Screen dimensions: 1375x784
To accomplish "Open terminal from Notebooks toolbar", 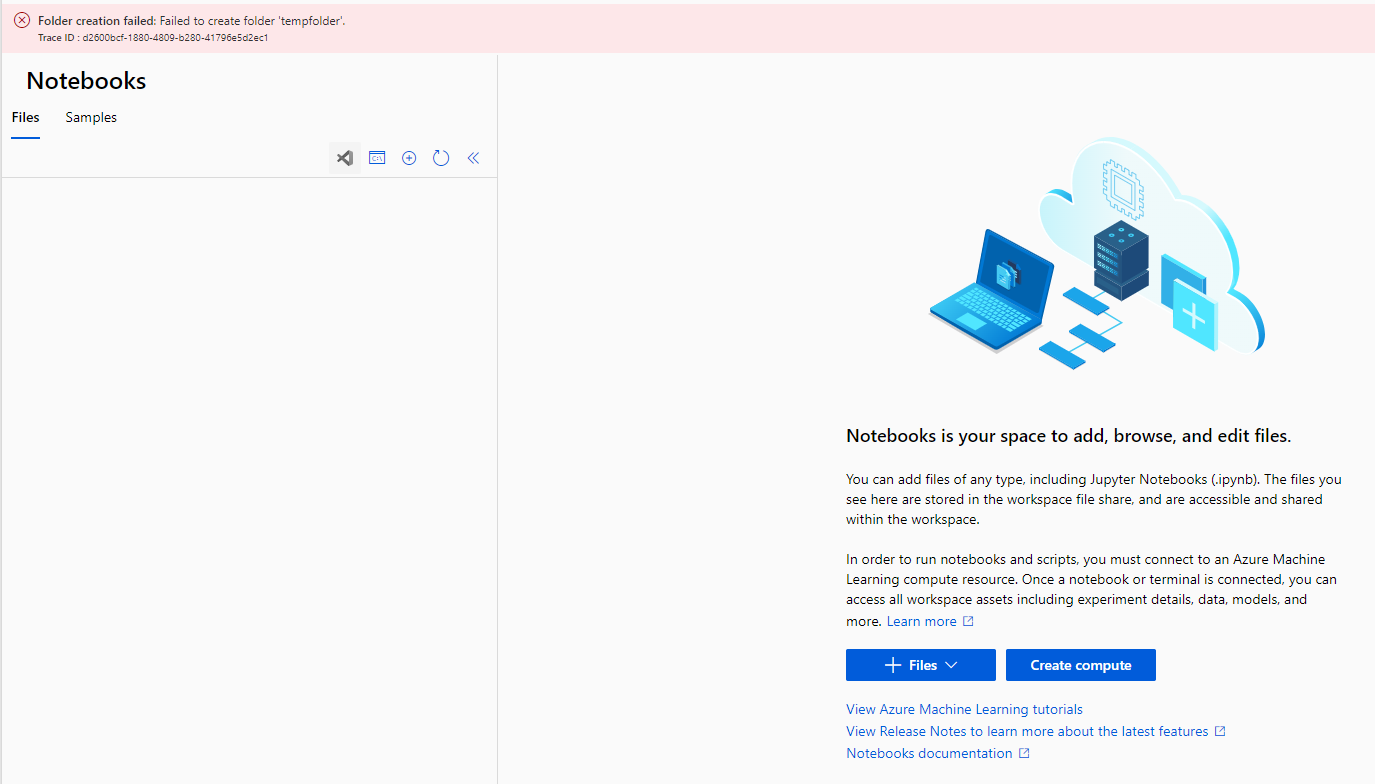I will (x=377, y=158).
